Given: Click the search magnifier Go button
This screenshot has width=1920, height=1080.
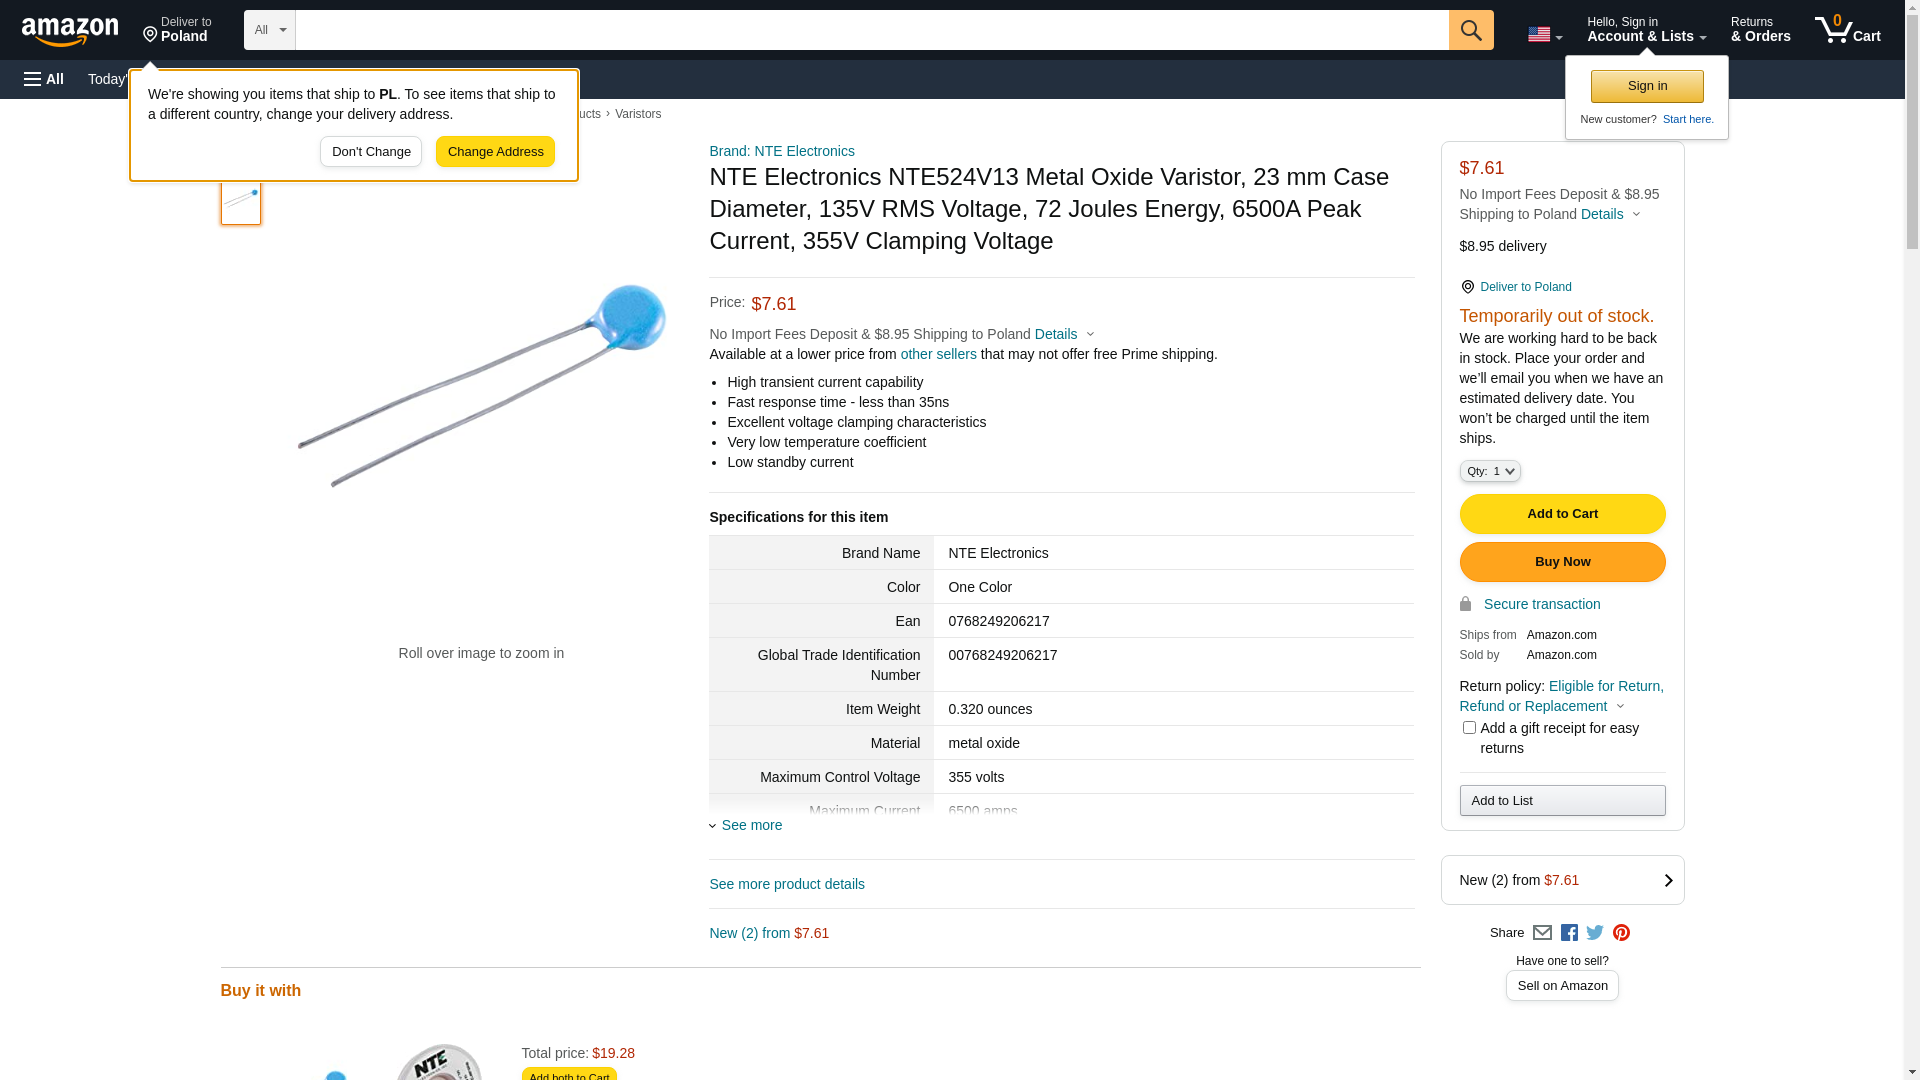Looking at the screenshot, I should tap(1470, 30).
